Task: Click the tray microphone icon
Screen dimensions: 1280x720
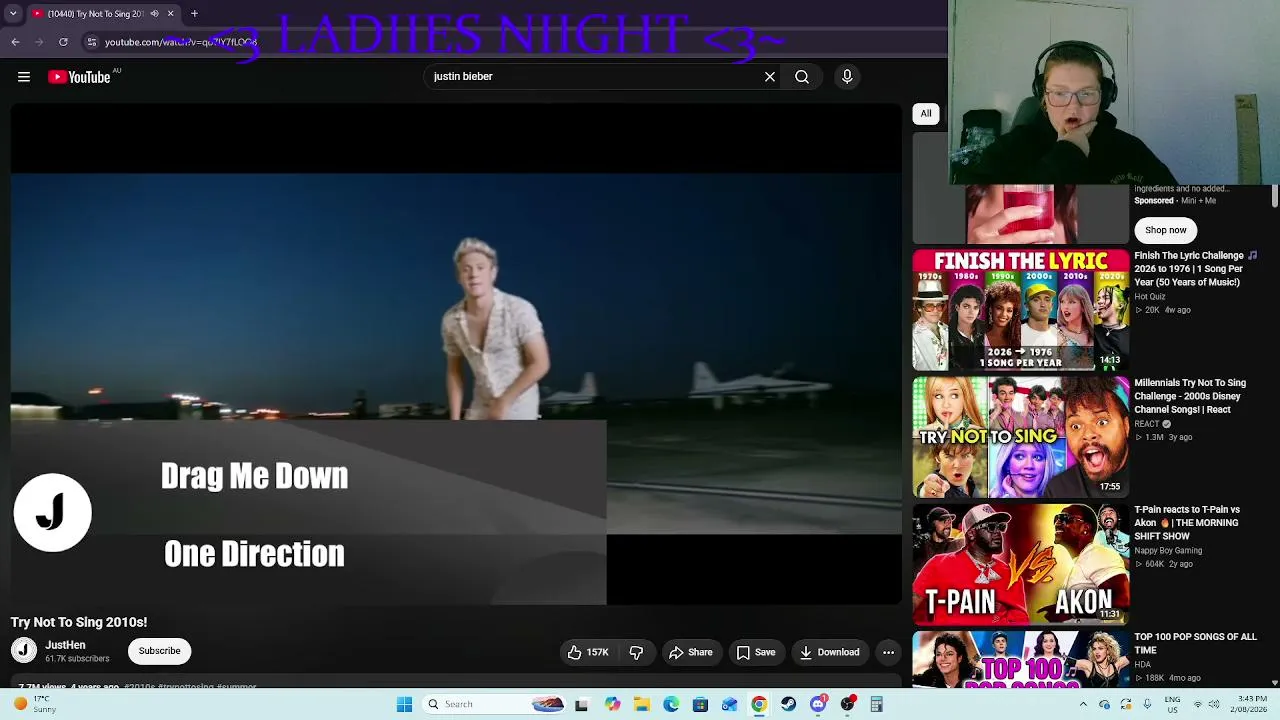Action: tap(1148, 704)
